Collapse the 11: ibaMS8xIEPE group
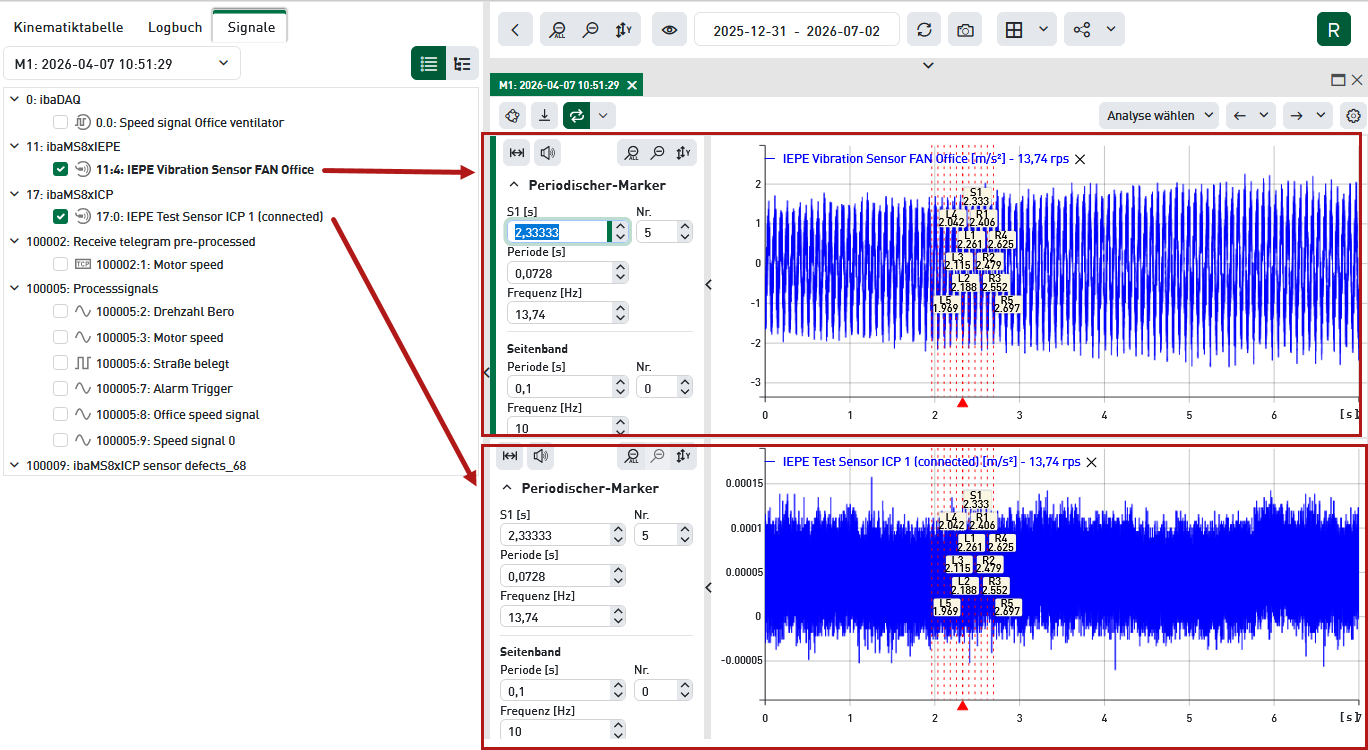1368x750 pixels. (13, 146)
